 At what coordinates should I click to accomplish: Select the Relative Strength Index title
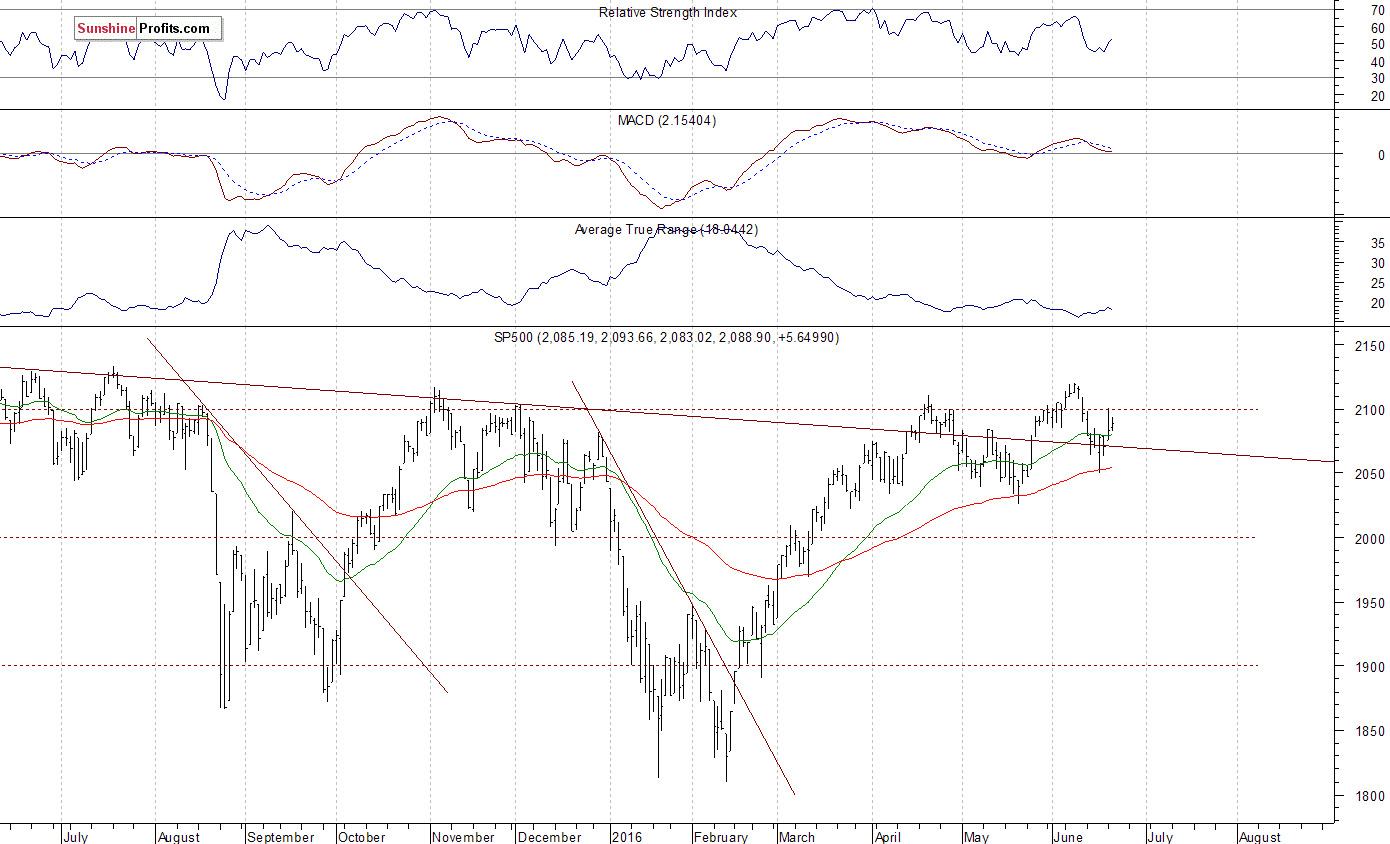[x=668, y=13]
